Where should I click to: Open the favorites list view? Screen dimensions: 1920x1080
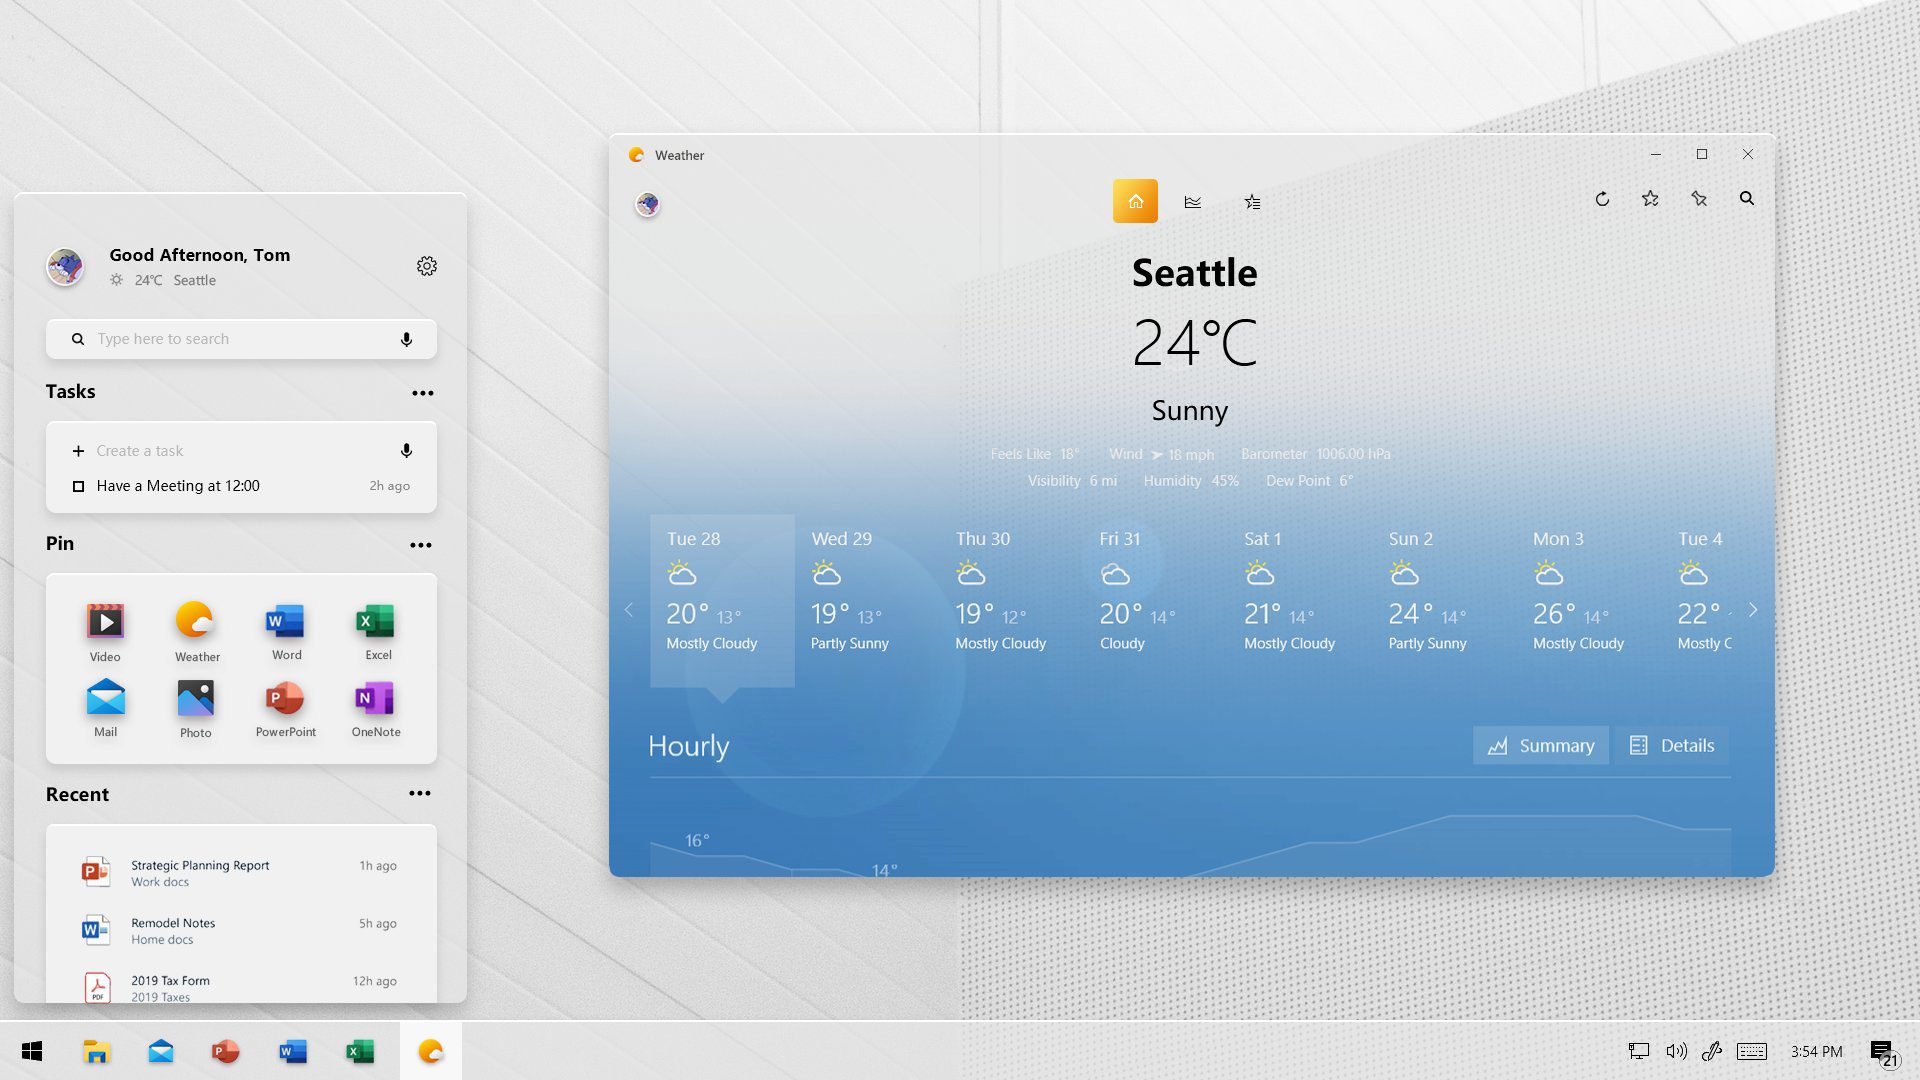click(x=1252, y=200)
